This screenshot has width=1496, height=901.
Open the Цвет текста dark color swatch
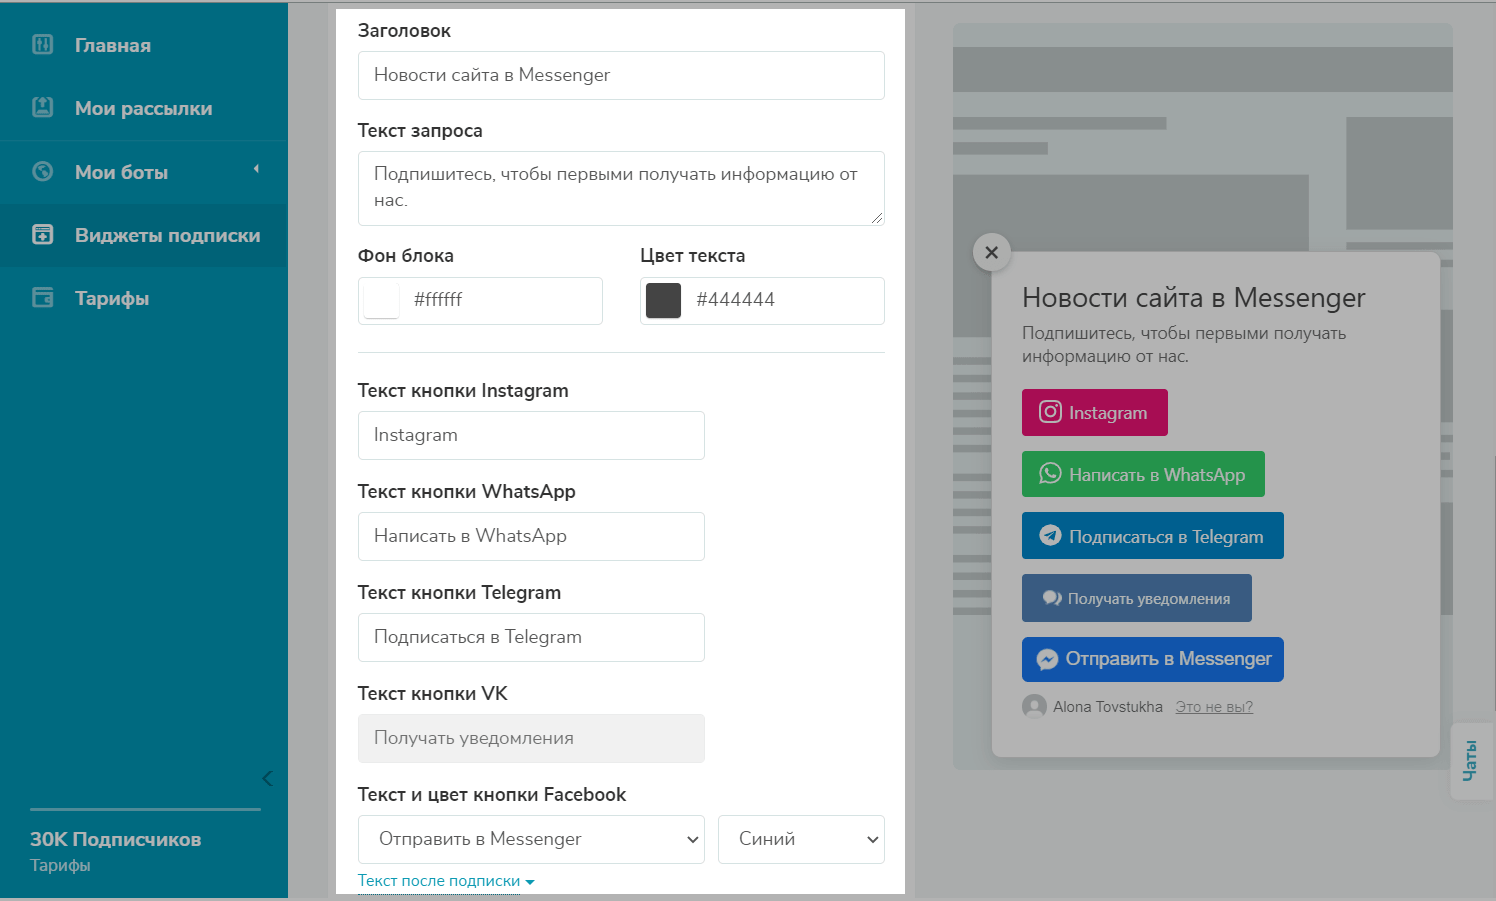point(663,300)
